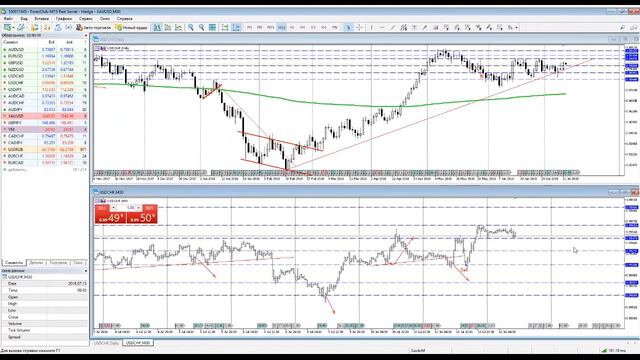The height and width of the screenshot is (360, 640).
Task: Switch to Символы tab in Market Watch
Action: coord(14,263)
